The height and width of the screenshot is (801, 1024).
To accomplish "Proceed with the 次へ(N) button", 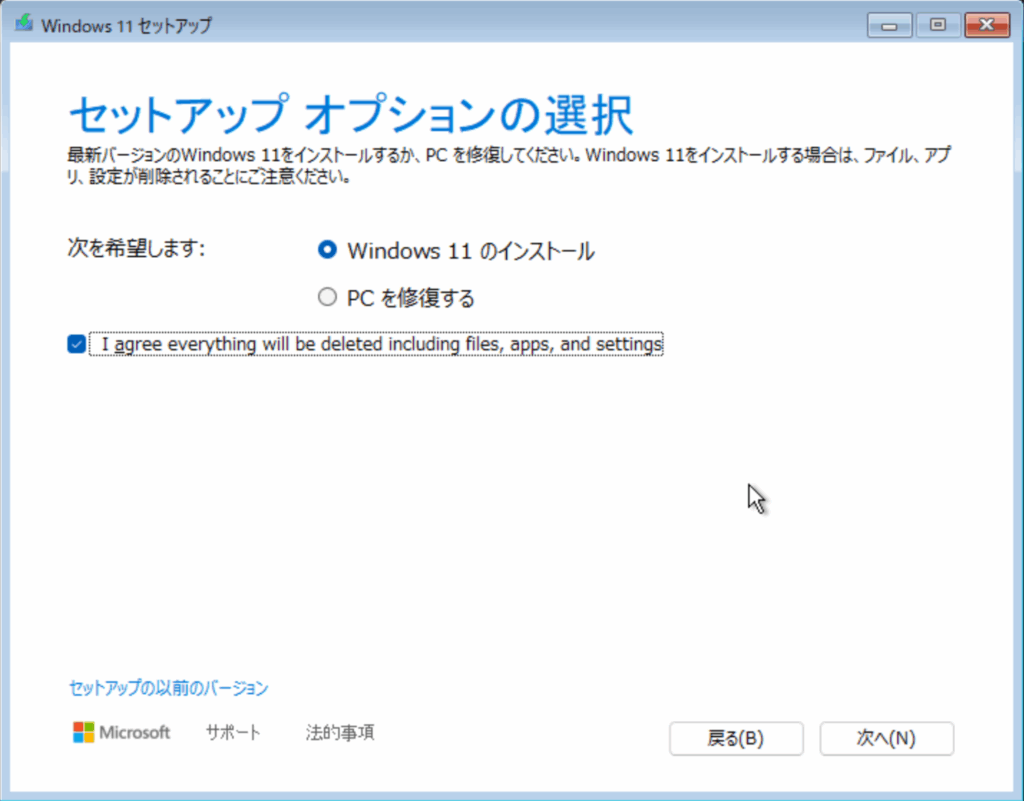I will click(x=886, y=739).
